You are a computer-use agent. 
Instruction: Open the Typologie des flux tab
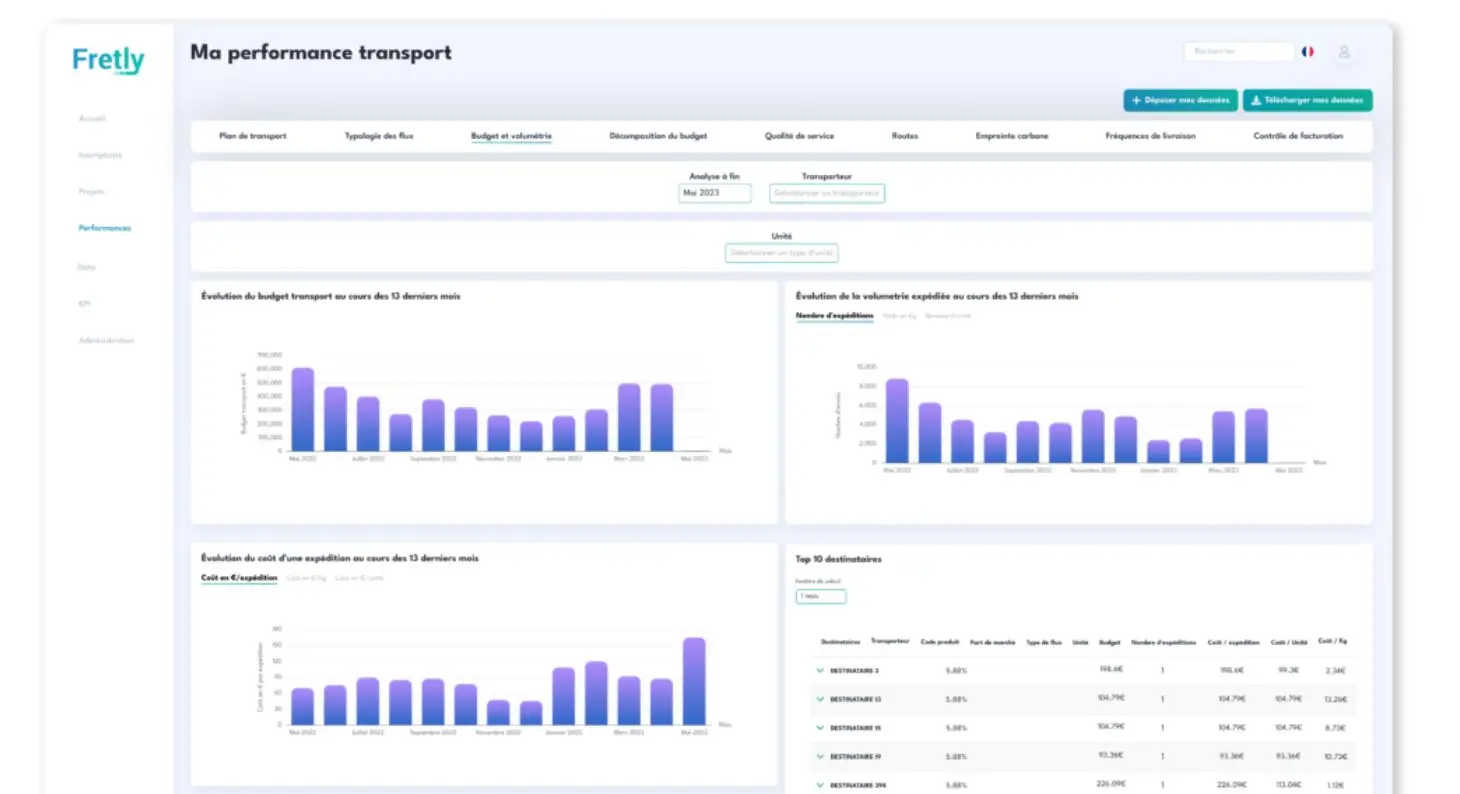(379, 136)
